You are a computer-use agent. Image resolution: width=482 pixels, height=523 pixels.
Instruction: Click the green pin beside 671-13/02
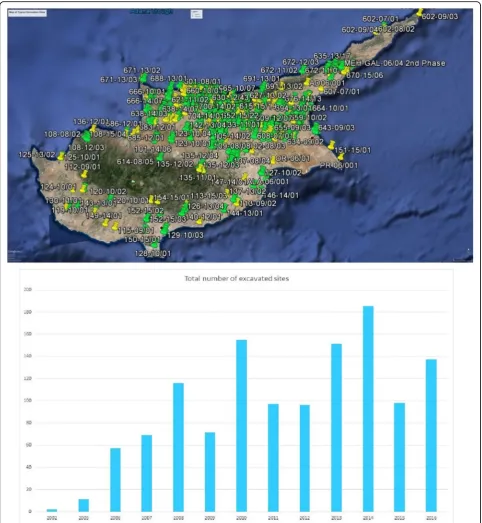pos(144,78)
